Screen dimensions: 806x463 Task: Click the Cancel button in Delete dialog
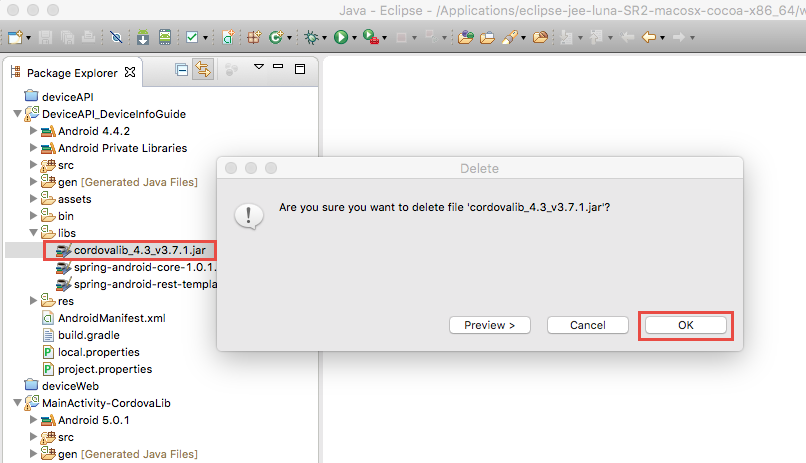(x=587, y=325)
